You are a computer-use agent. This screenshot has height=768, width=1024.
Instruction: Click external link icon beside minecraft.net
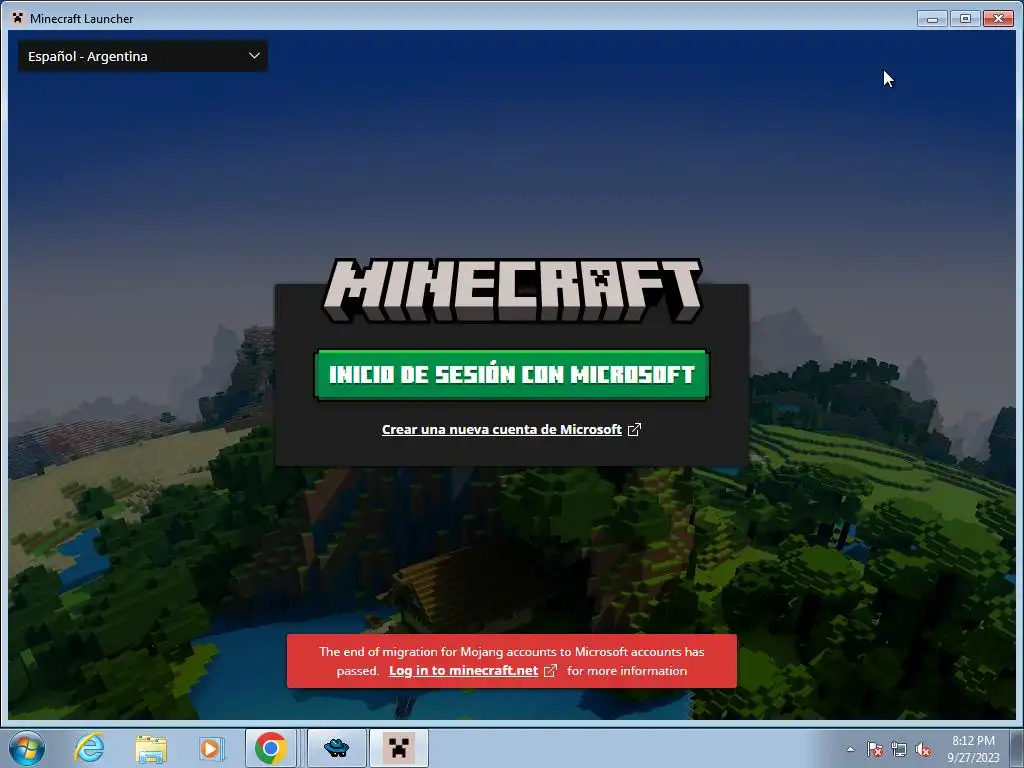tap(551, 671)
